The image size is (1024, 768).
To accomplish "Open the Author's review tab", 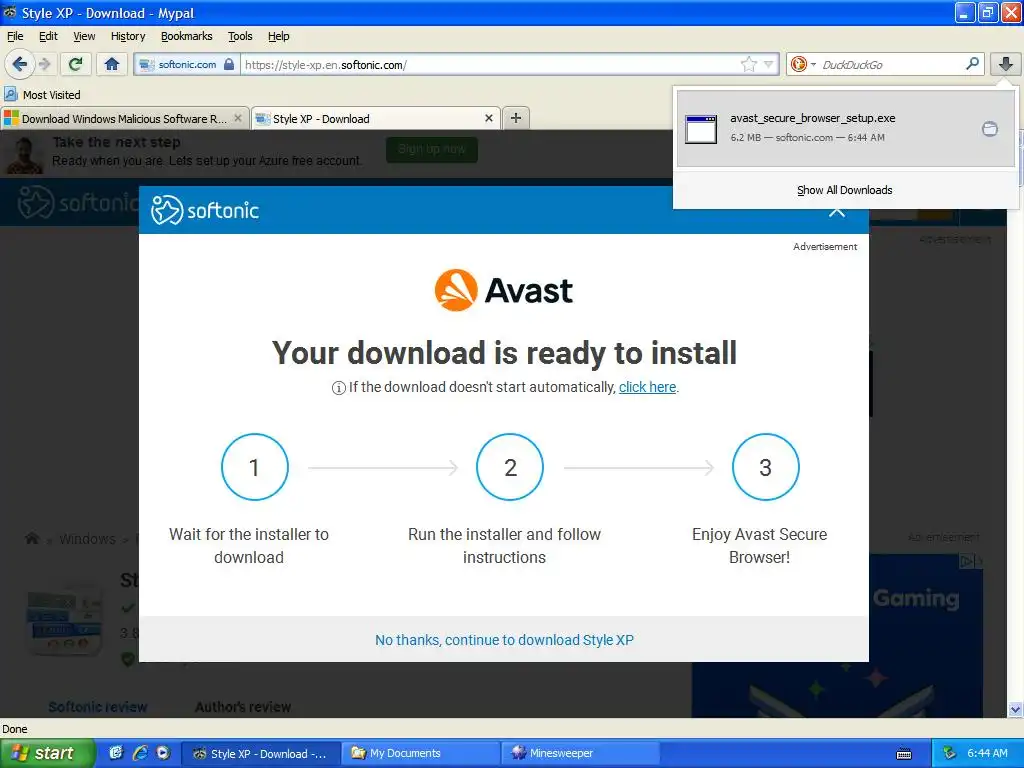I will coord(243,707).
